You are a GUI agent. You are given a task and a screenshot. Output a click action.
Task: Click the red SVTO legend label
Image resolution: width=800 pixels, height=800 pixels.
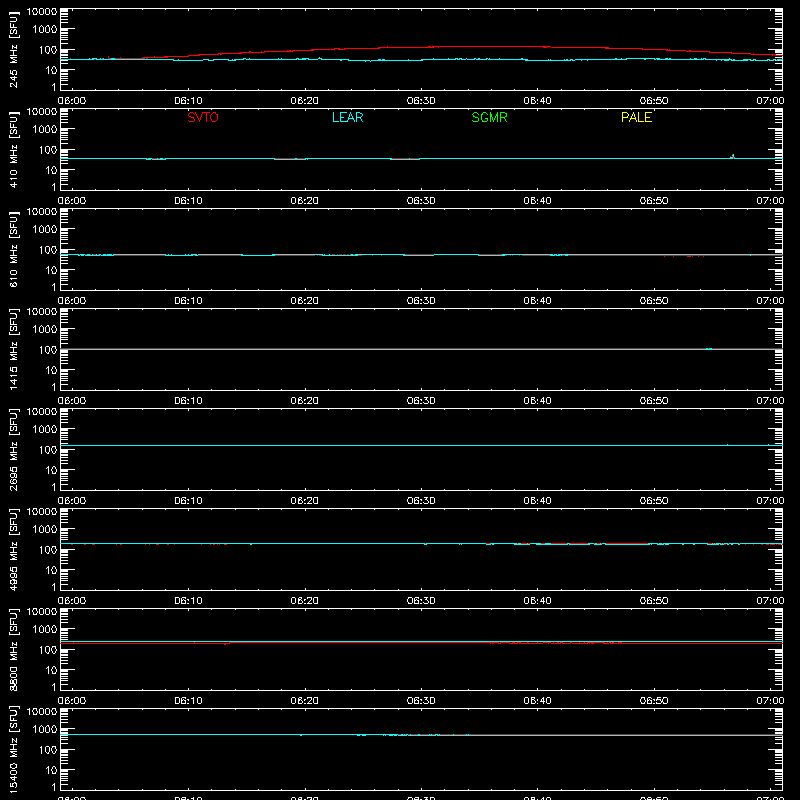coord(203,117)
